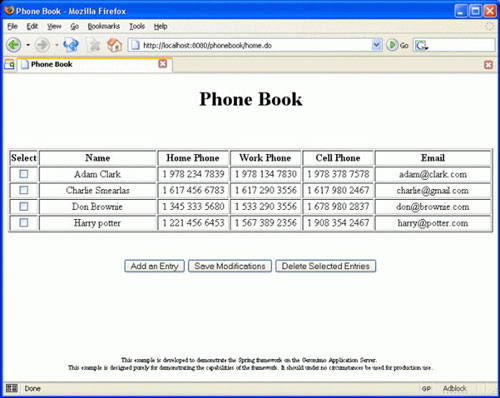
Task: Select the Phone Book tab
Action: (x=95, y=64)
